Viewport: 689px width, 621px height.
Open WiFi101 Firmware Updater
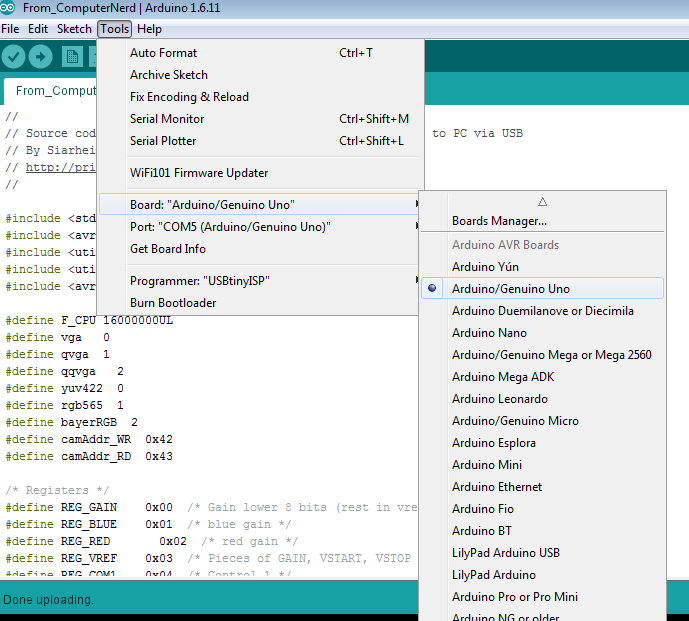[x=260, y=173]
